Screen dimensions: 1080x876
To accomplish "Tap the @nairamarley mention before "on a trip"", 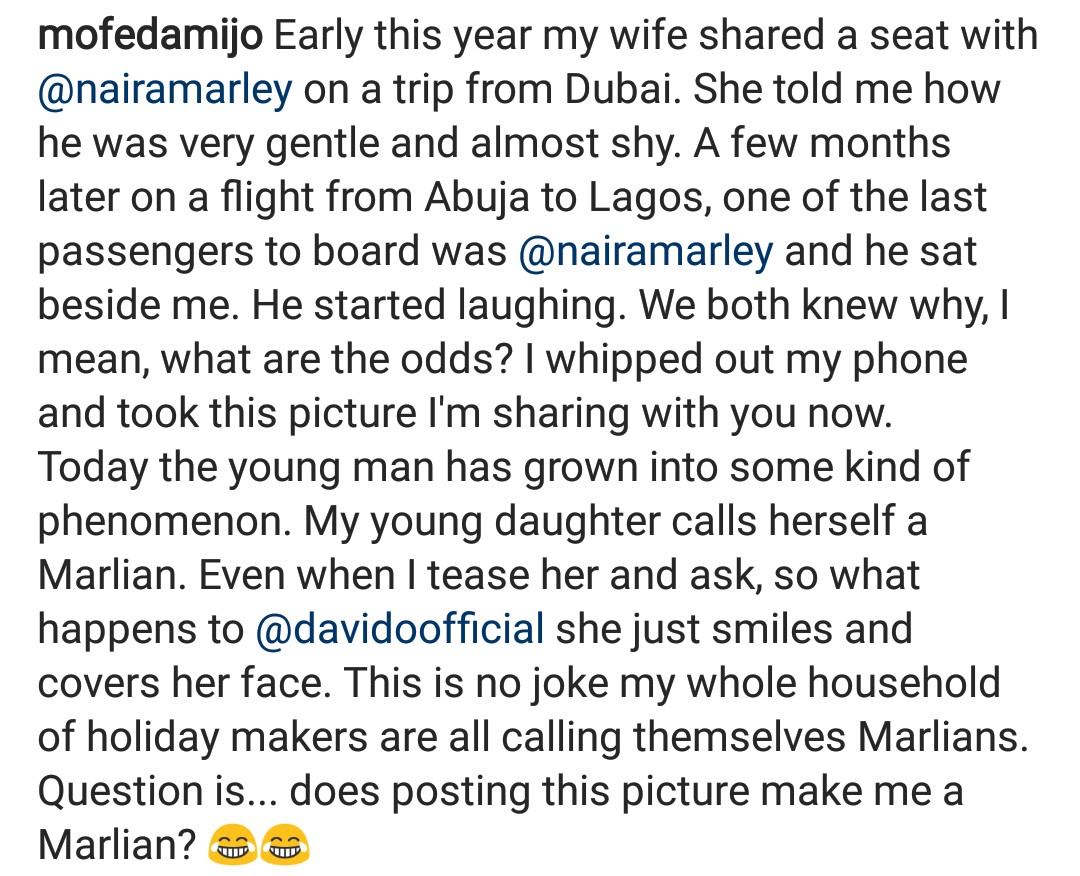I will (165, 90).
